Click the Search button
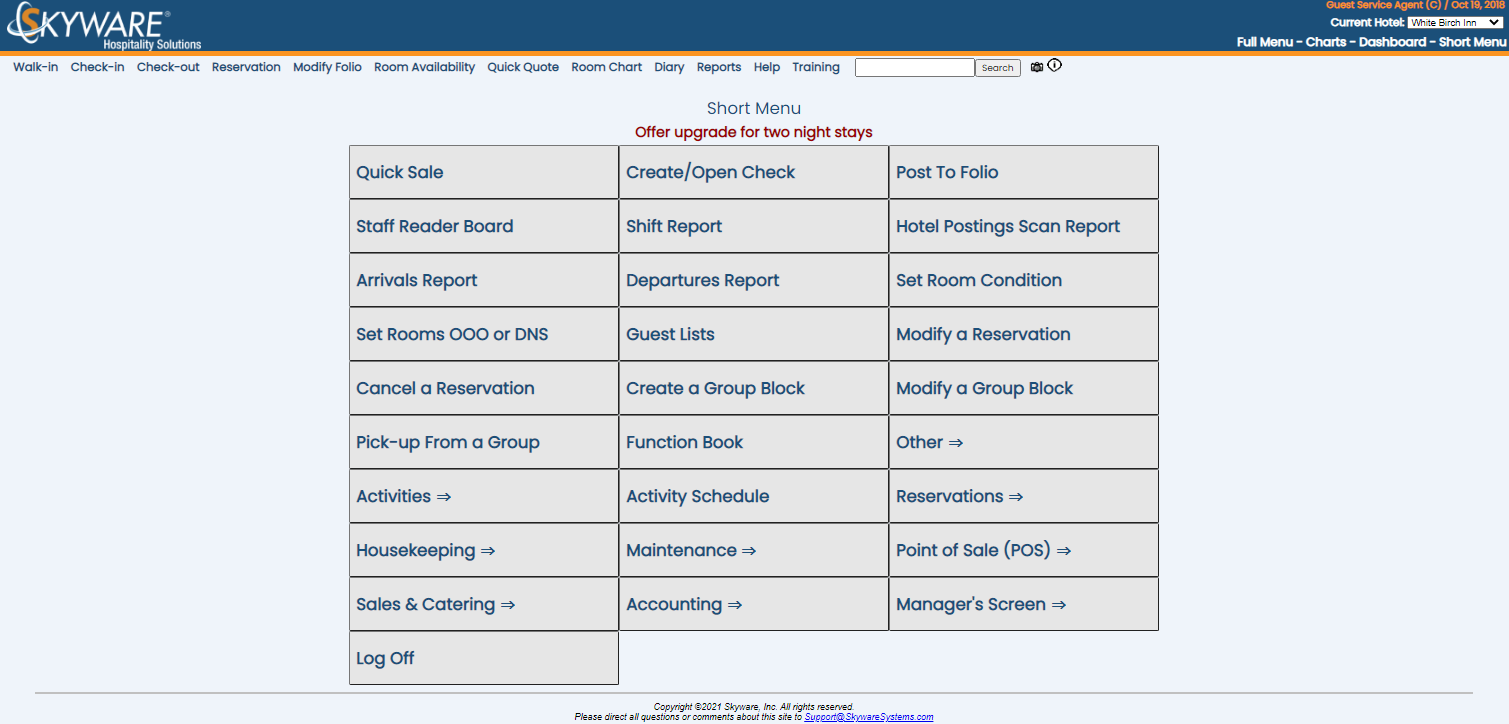 click(997, 68)
